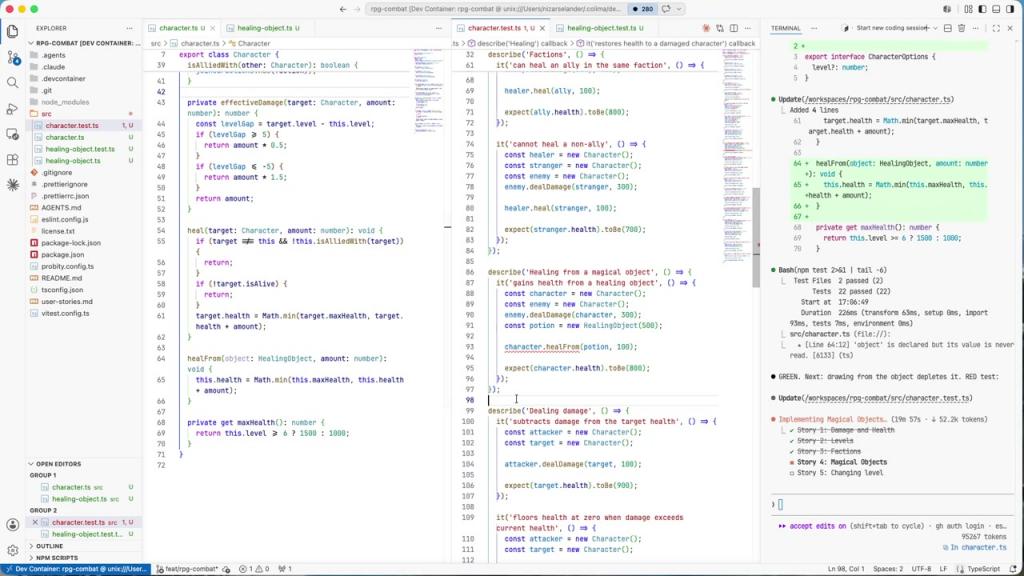Click 'In character.ts' context link
The height and width of the screenshot is (576, 1024).
pyautogui.click(x=974, y=547)
